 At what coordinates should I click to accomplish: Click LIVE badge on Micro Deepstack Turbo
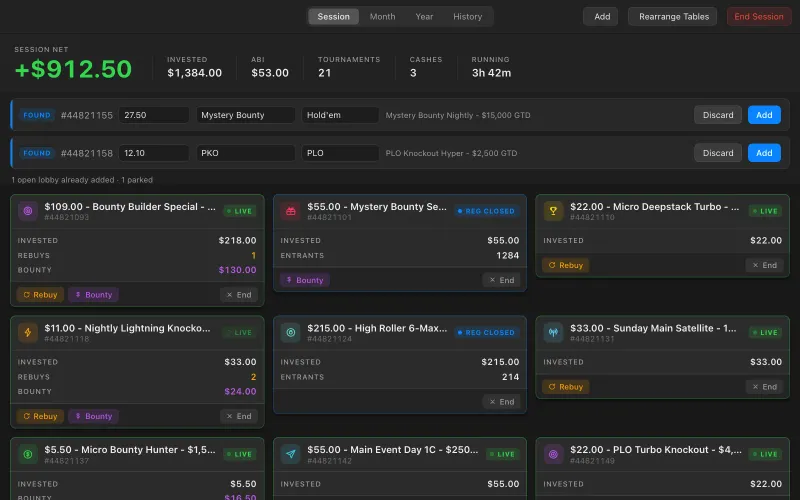pyautogui.click(x=765, y=211)
